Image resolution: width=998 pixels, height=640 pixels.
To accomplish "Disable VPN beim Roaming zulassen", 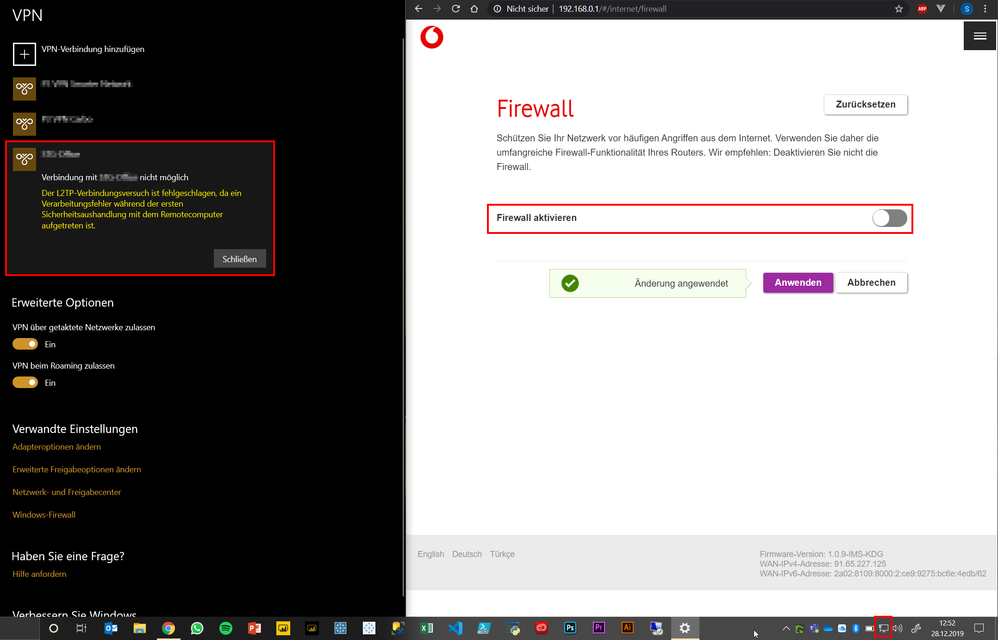I will 23,382.
